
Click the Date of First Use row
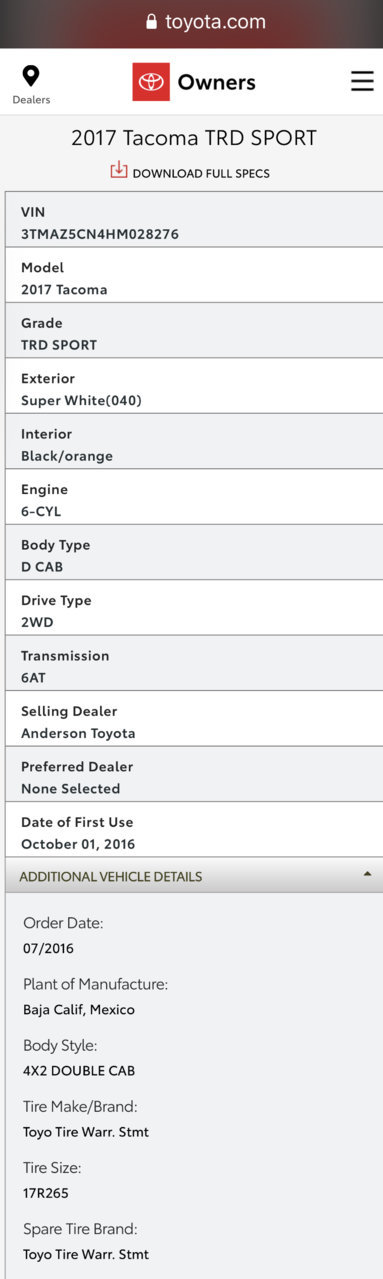[194, 830]
